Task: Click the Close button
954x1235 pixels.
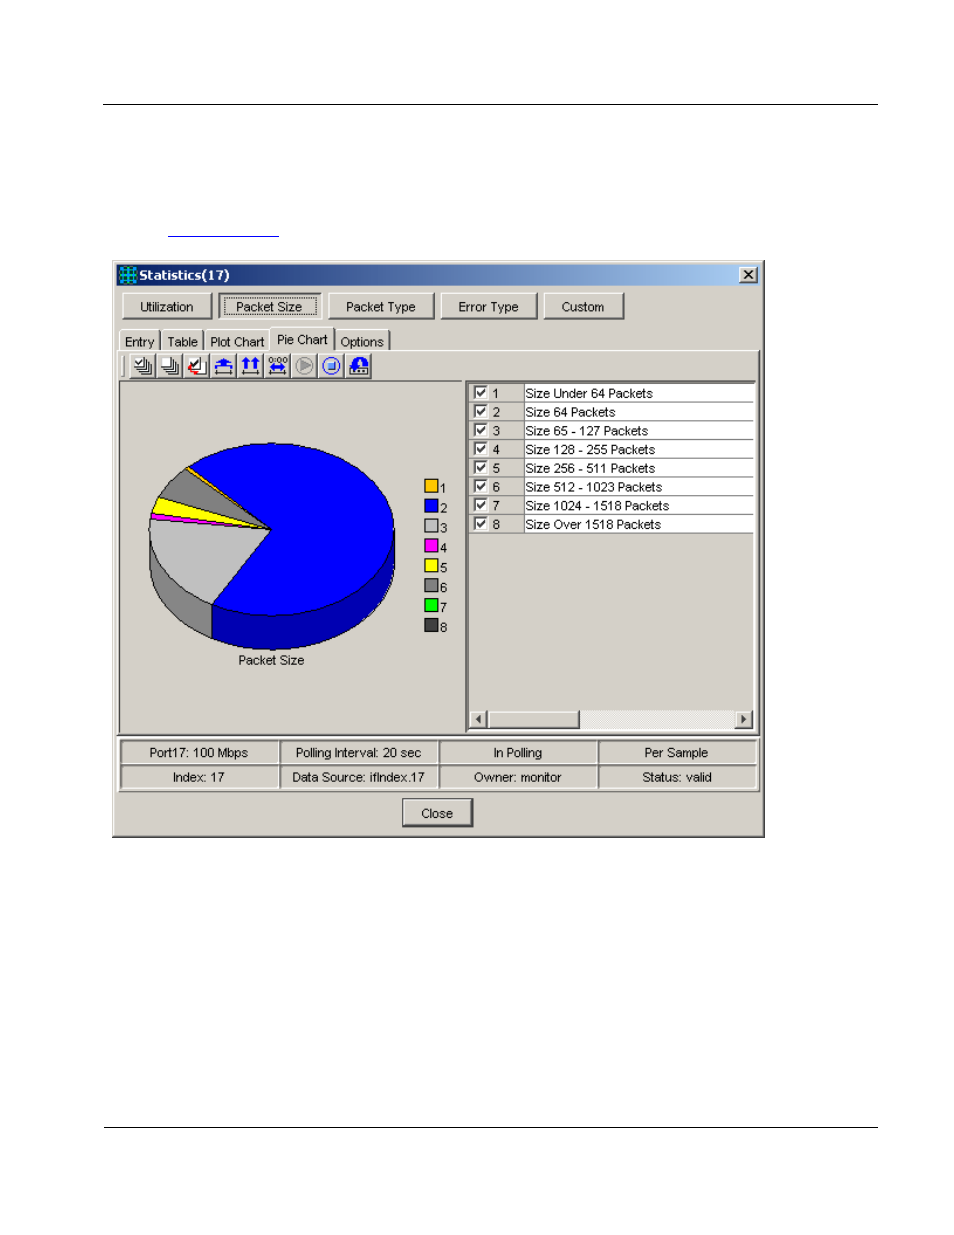Action: click(437, 813)
